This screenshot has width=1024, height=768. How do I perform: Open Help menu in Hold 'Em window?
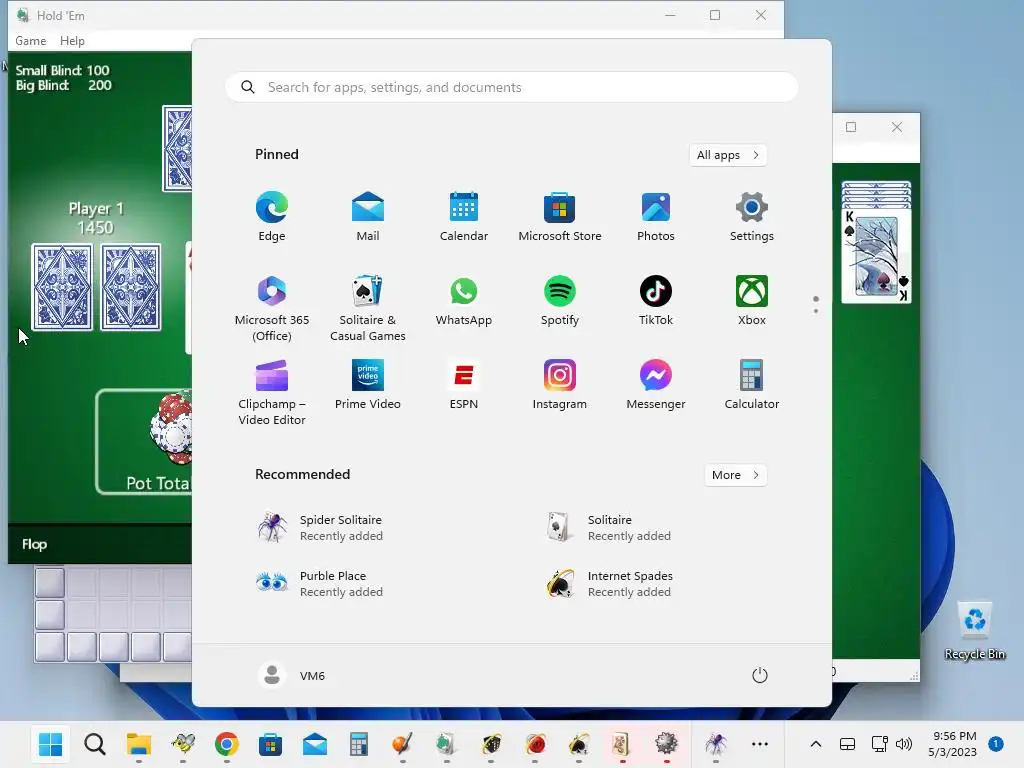tap(72, 40)
